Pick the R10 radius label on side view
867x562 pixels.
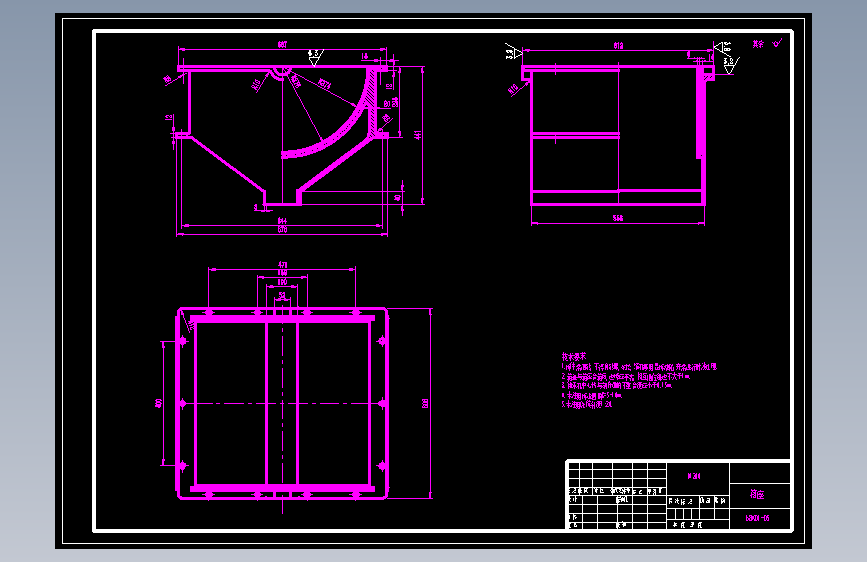click(x=513, y=89)
